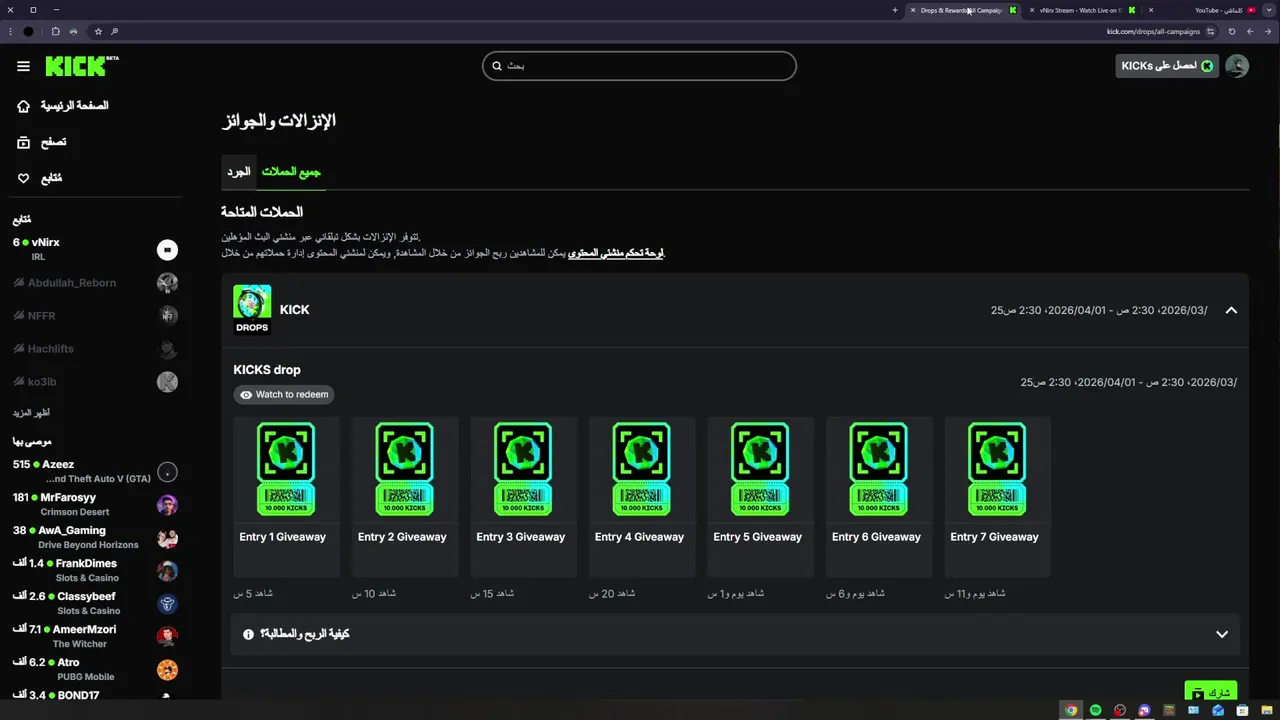Open AwA_Gaming recommended channel
Screen dimensions: 1280x720
pyautogui.click(x=94, y=537)
